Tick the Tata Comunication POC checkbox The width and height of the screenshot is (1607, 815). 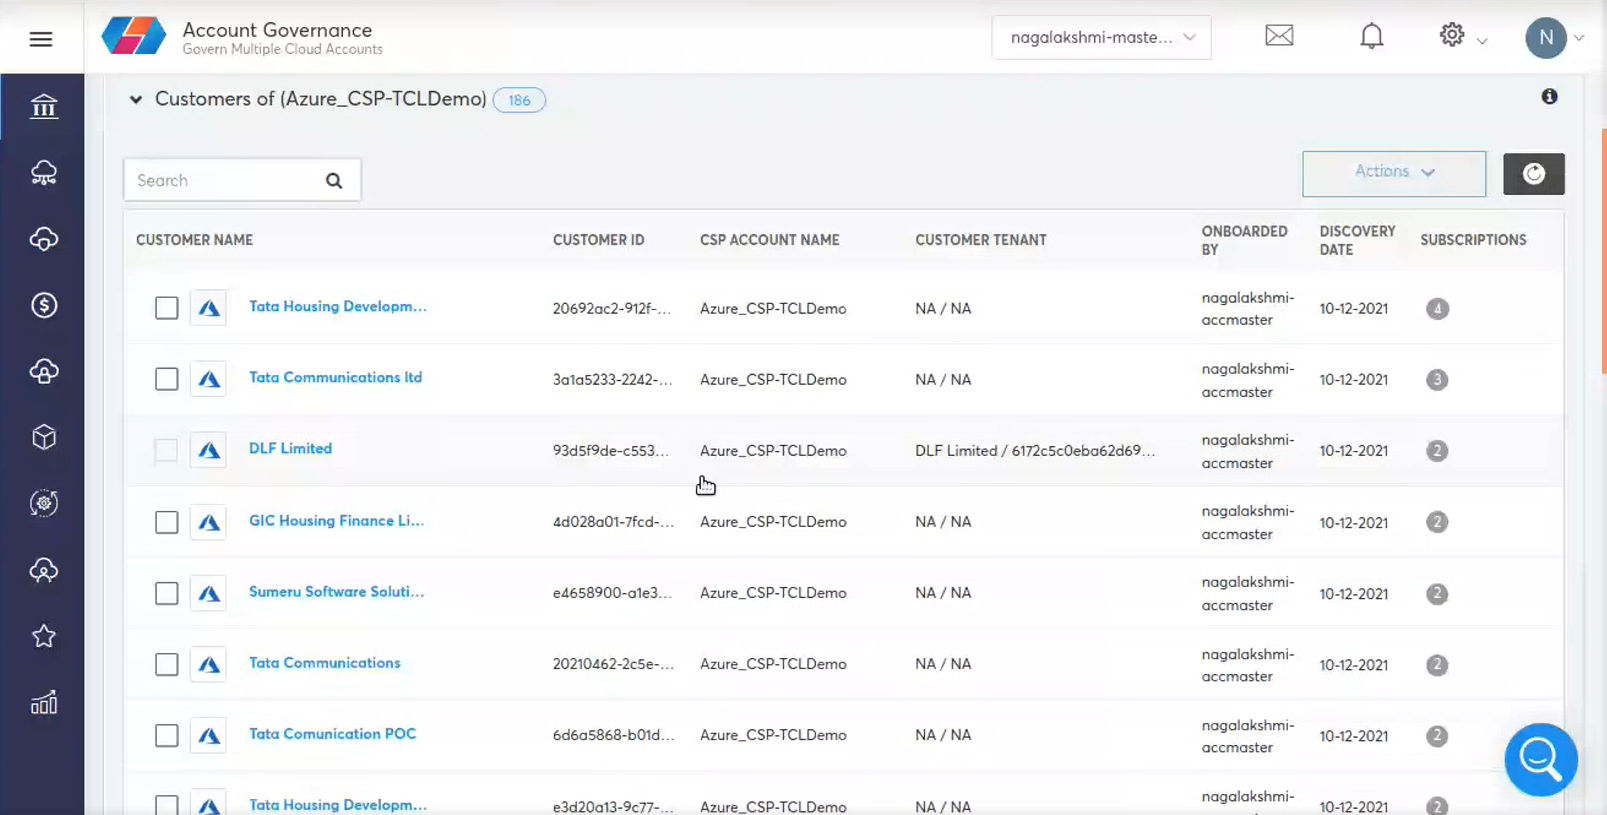(x=167, y=736)
